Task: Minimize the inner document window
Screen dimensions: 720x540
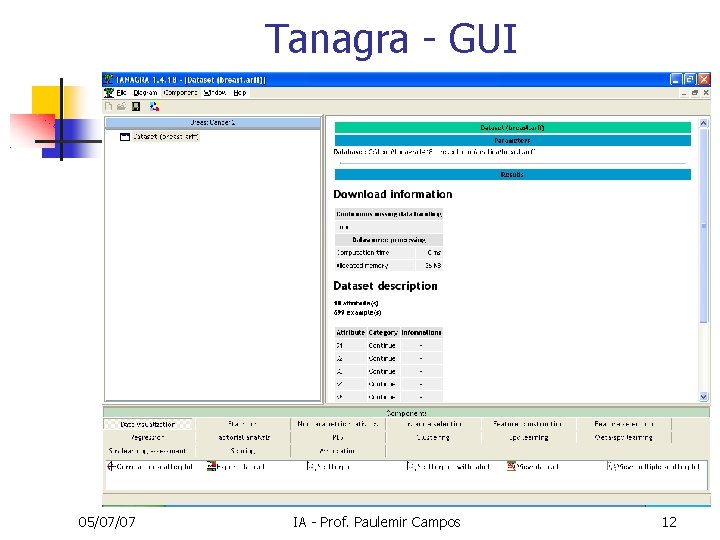Action: pyautogui.click(x=684, y=93)
